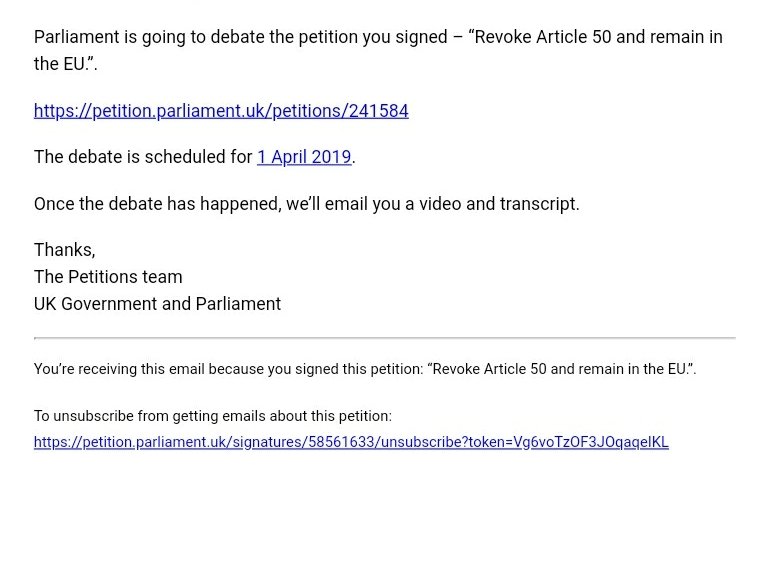Click the 1 April 2019 date link
Image resolution: width=767 pixels, height=571 pixels.
pos(304,157)
